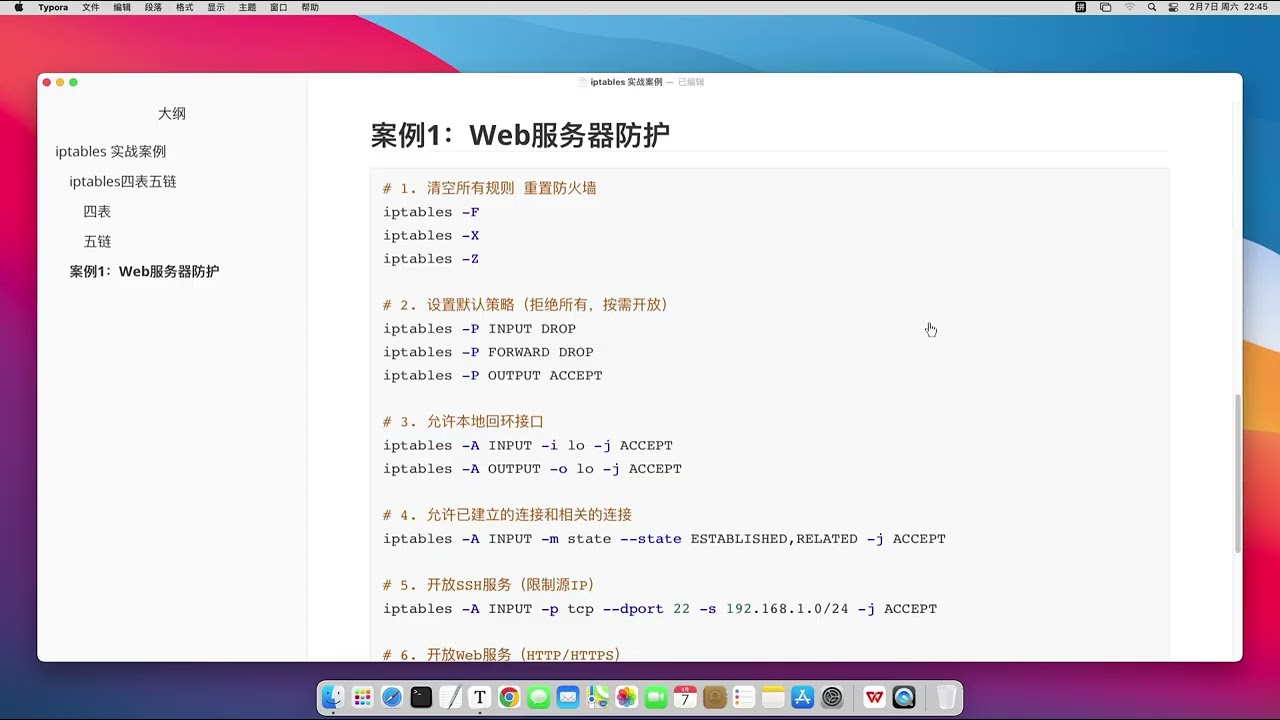Launch Safari from the Dock

[x=392, y=697]
